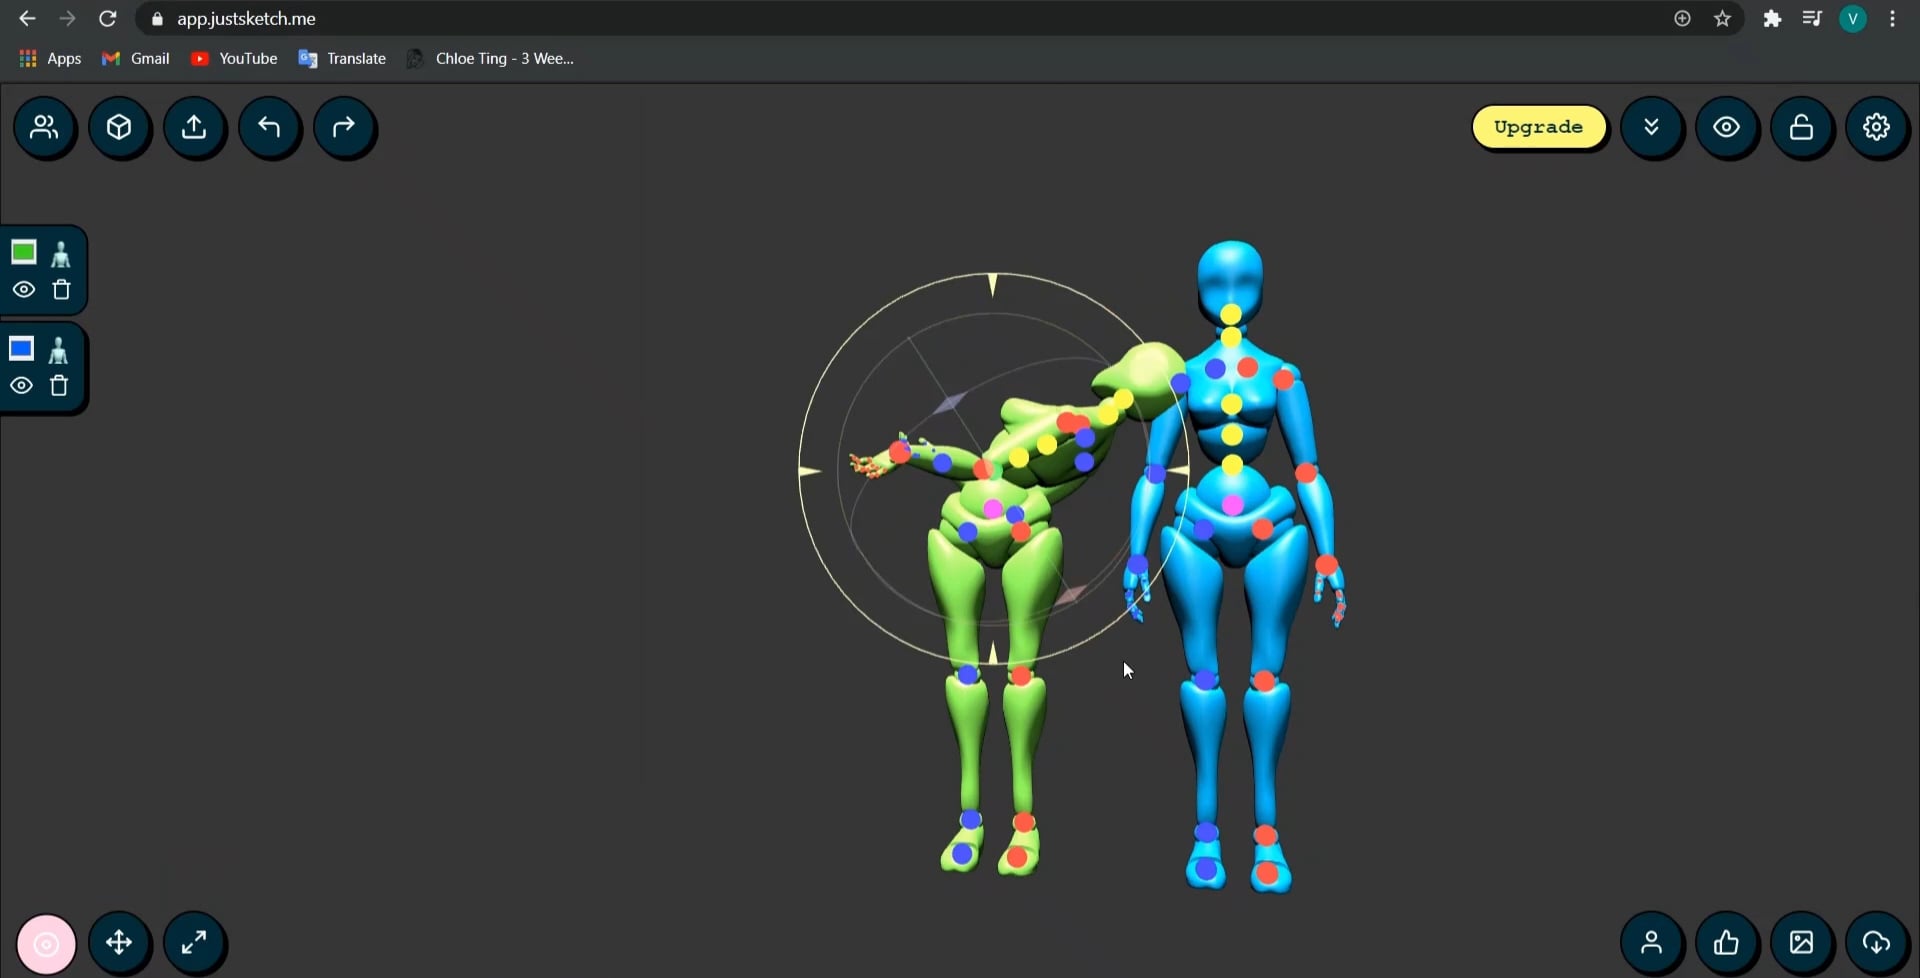Image resolution: width=1920 pixels, height=978 pixels.
Task: Click the cloud download button
Action: point(1877,942)
